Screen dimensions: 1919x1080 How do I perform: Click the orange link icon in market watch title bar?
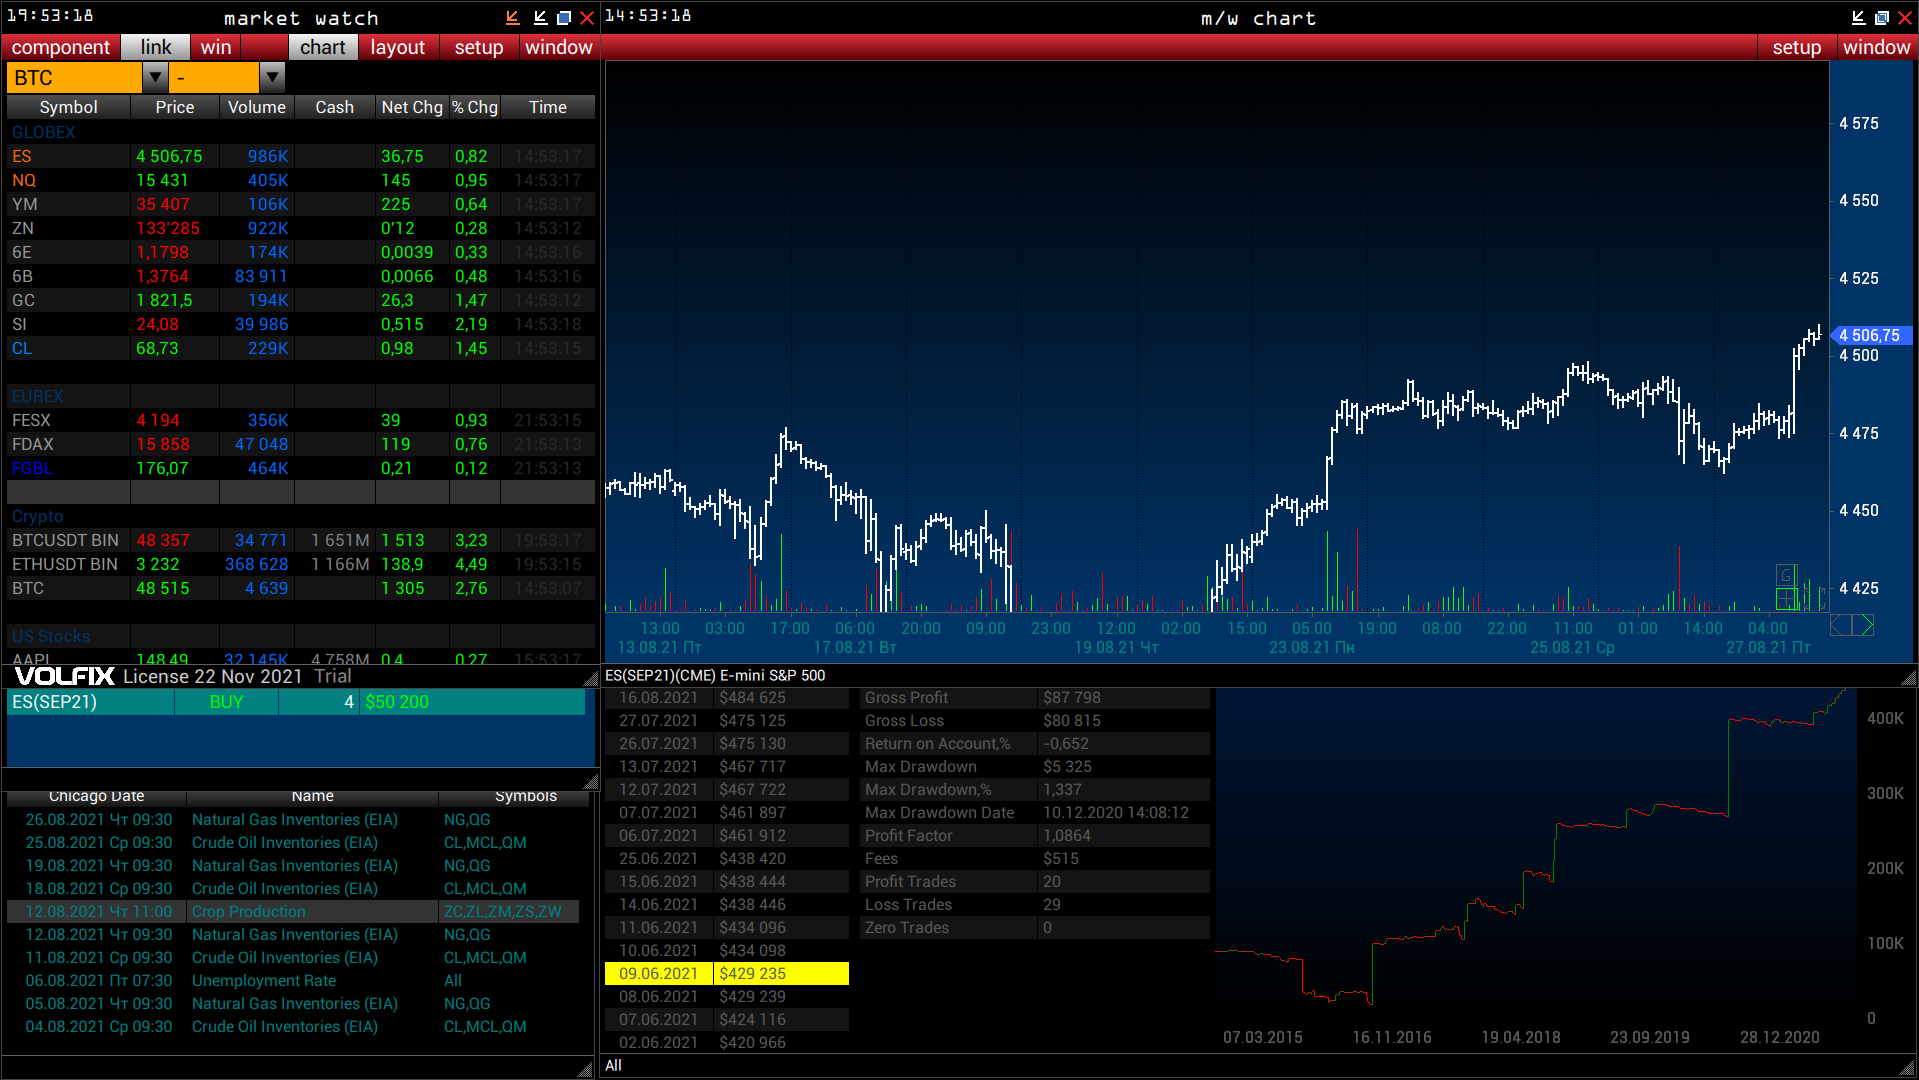pos(512,17)
